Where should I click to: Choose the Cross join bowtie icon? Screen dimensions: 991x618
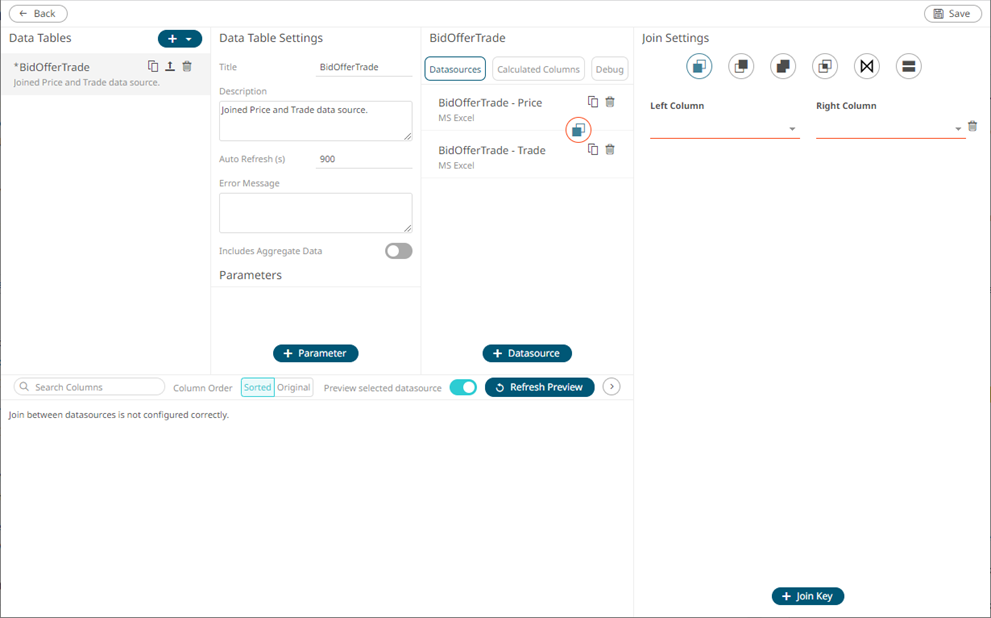(866, 67)
